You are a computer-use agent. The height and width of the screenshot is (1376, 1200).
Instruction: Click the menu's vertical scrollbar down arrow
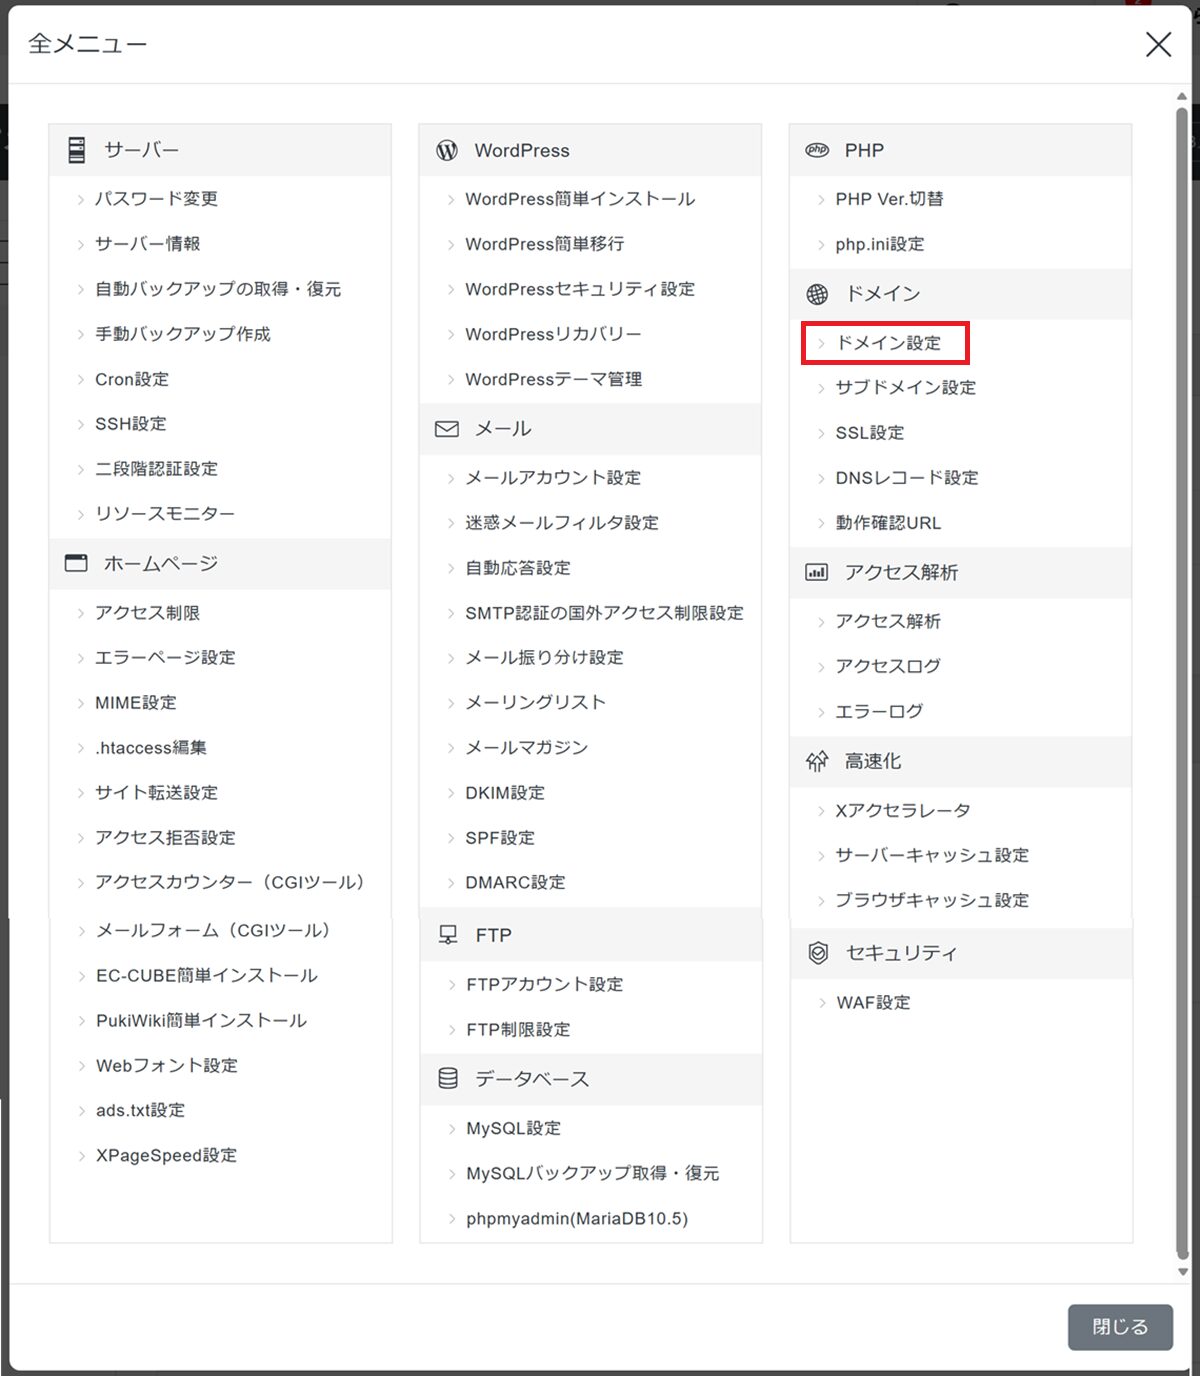click(1182, 1271)
